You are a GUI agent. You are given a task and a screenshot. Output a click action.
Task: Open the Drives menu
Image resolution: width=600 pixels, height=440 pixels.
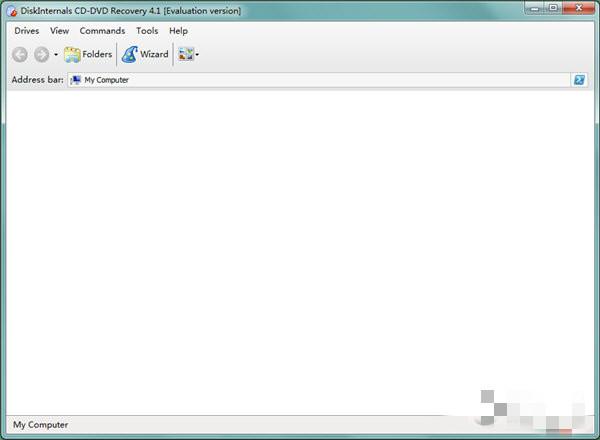(26, 31)
